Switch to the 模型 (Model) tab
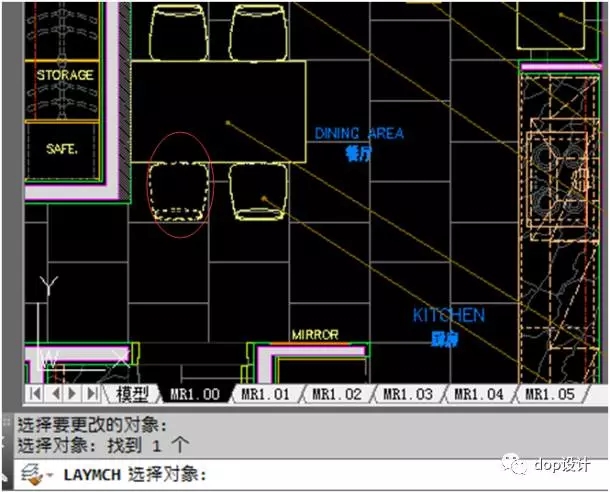 (x=132, y=394)
